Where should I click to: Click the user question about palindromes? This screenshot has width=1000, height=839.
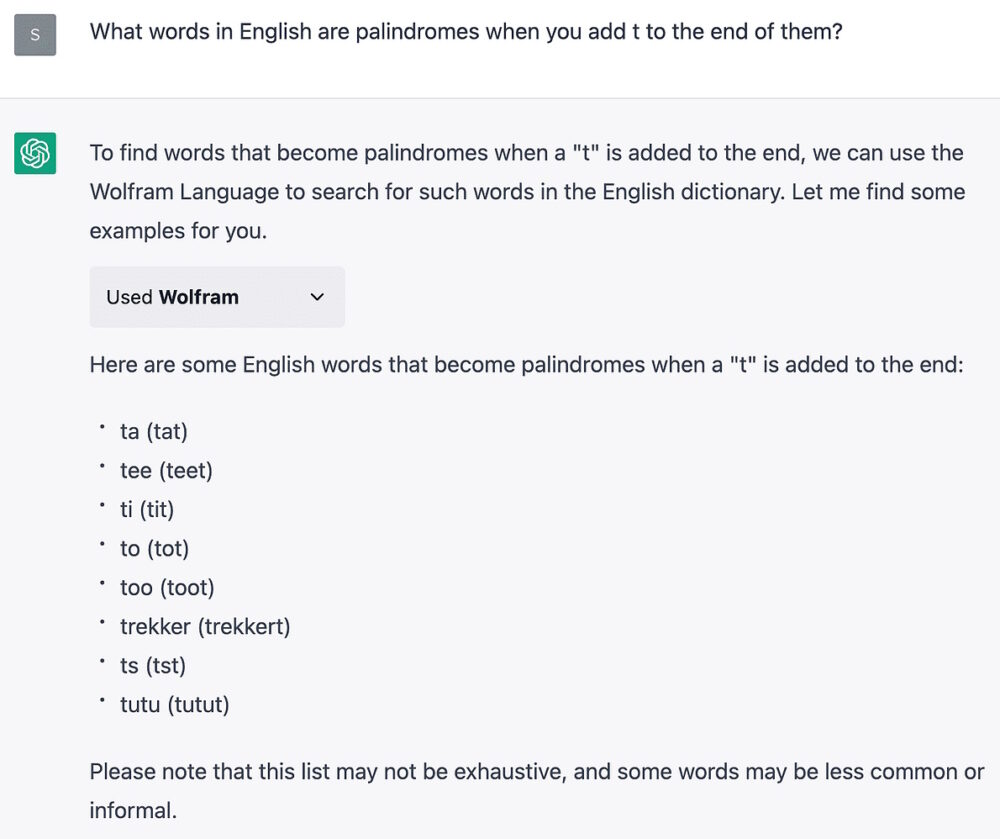pyautogui.click(x=466, y=32)
